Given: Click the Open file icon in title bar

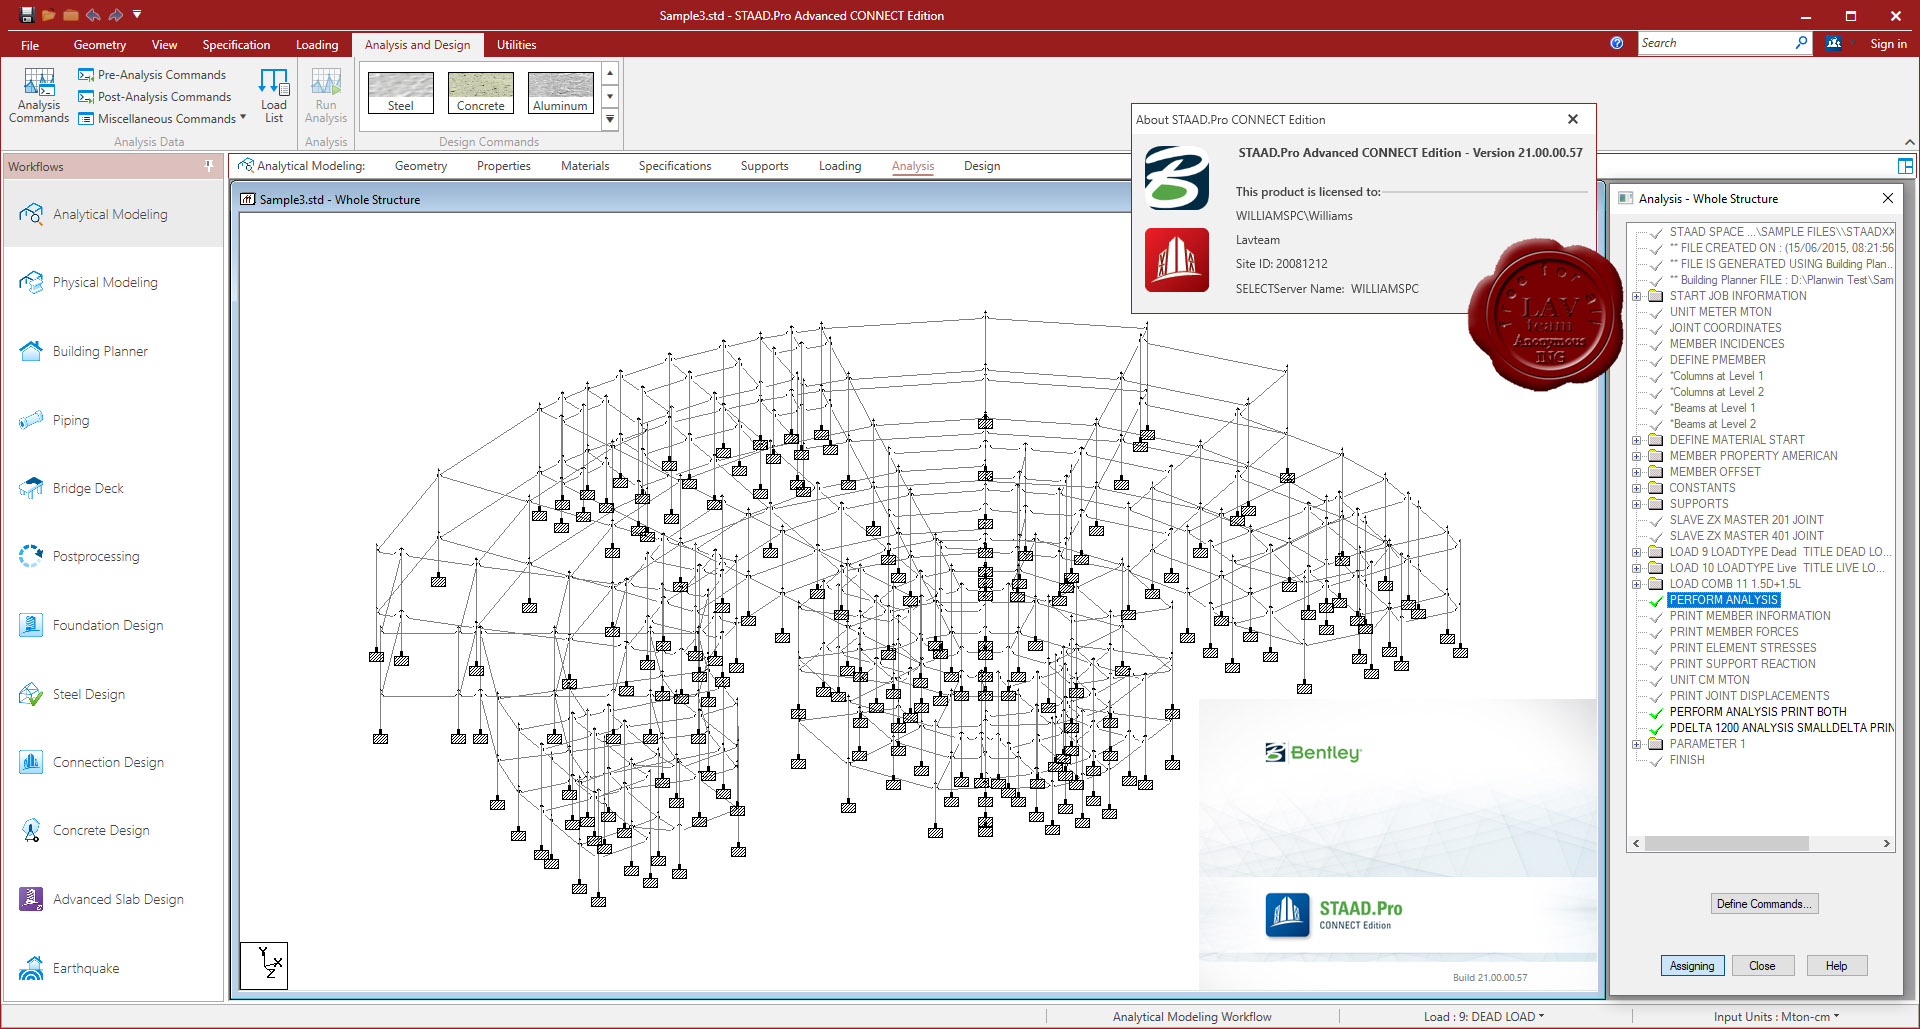Looking at the screenshot, I should 49,15.
